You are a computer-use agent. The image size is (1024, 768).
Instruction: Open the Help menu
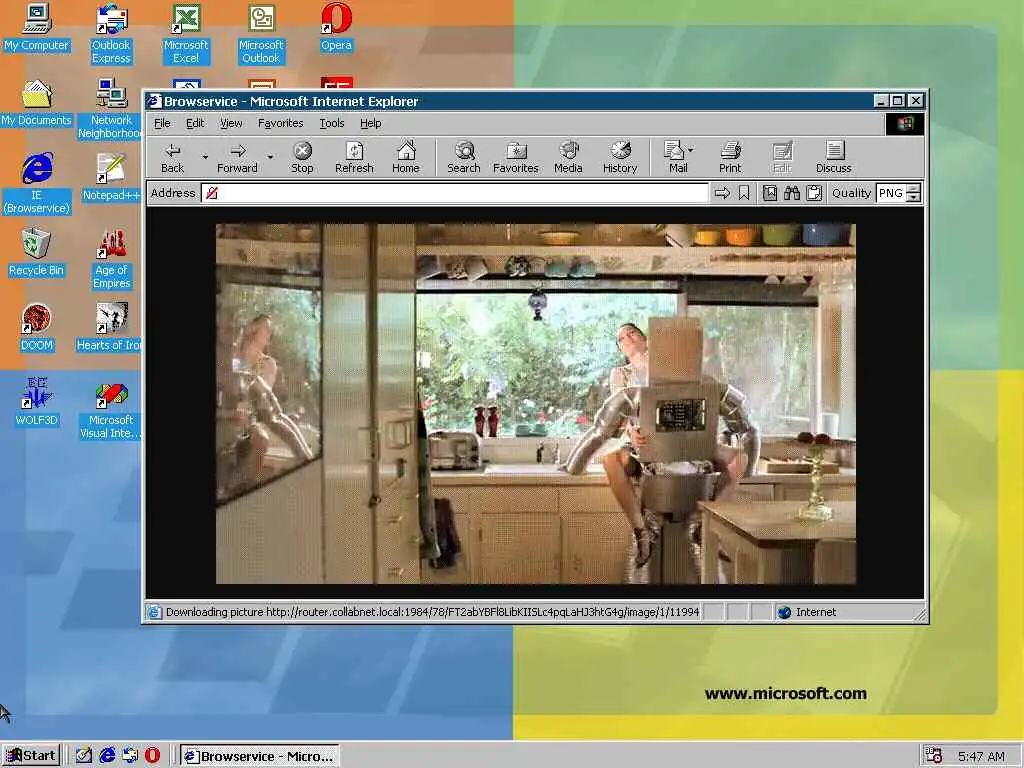click(x=370, y=123)
